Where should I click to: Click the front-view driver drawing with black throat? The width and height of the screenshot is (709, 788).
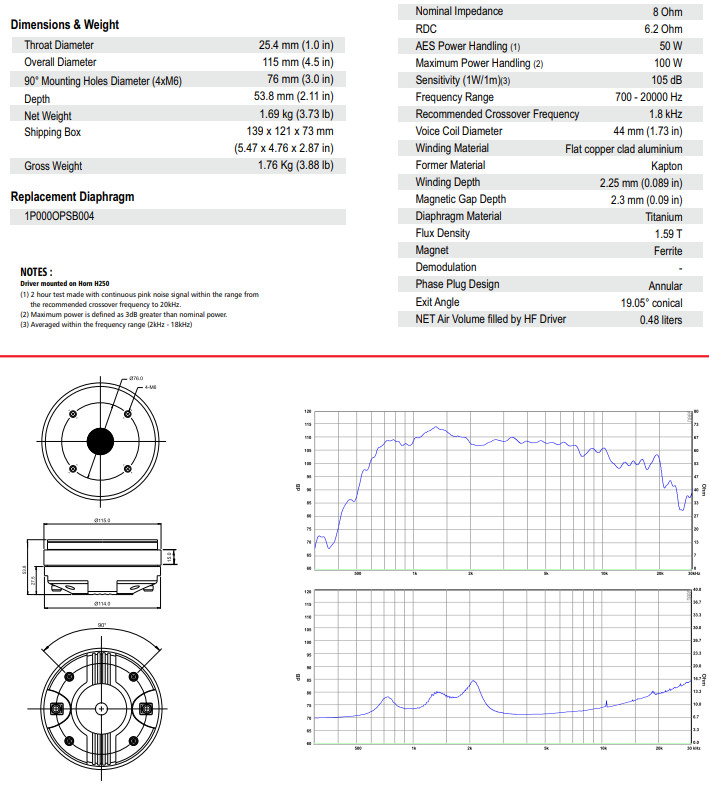[100, 442]
